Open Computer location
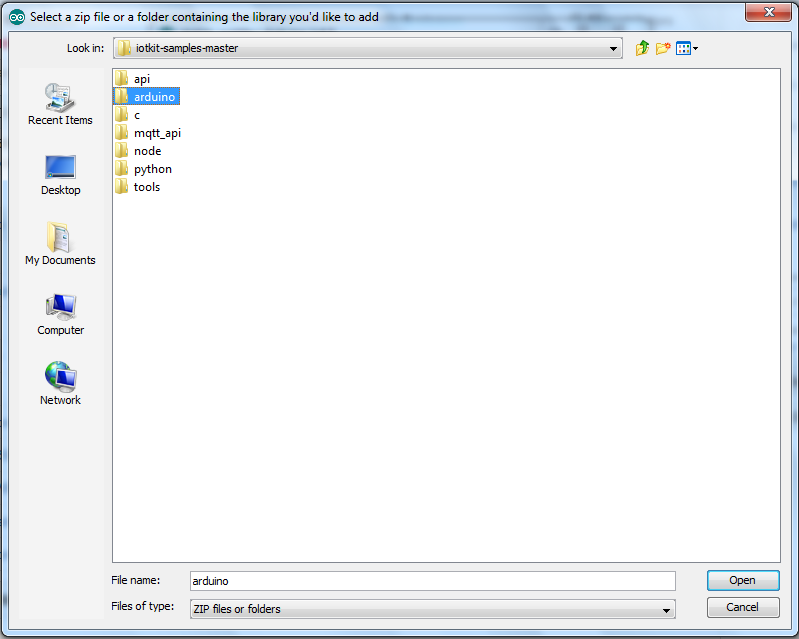Viewport: 799px width, 639px height. (x=60, y=314)
